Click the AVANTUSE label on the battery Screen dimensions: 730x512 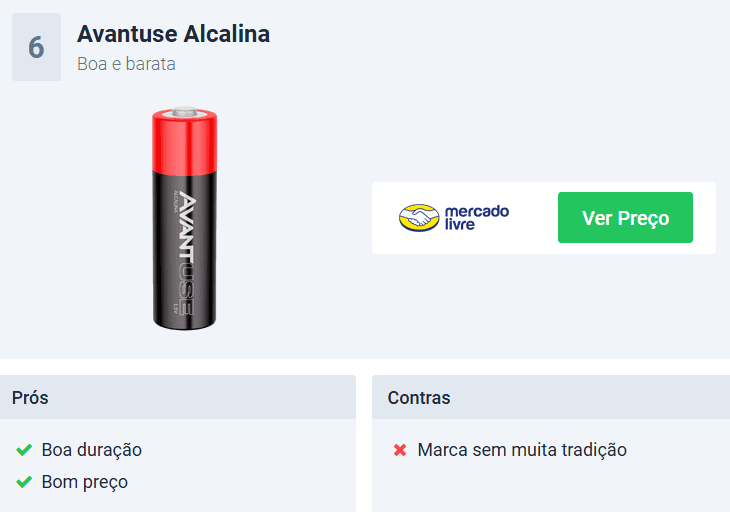click(187, 253)
